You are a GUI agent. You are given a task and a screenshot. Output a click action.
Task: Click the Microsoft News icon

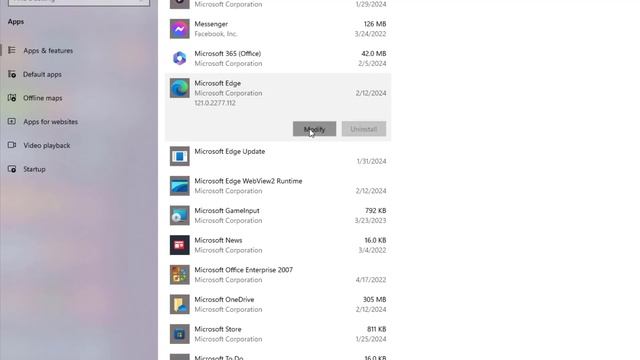[x=180, y=245]
